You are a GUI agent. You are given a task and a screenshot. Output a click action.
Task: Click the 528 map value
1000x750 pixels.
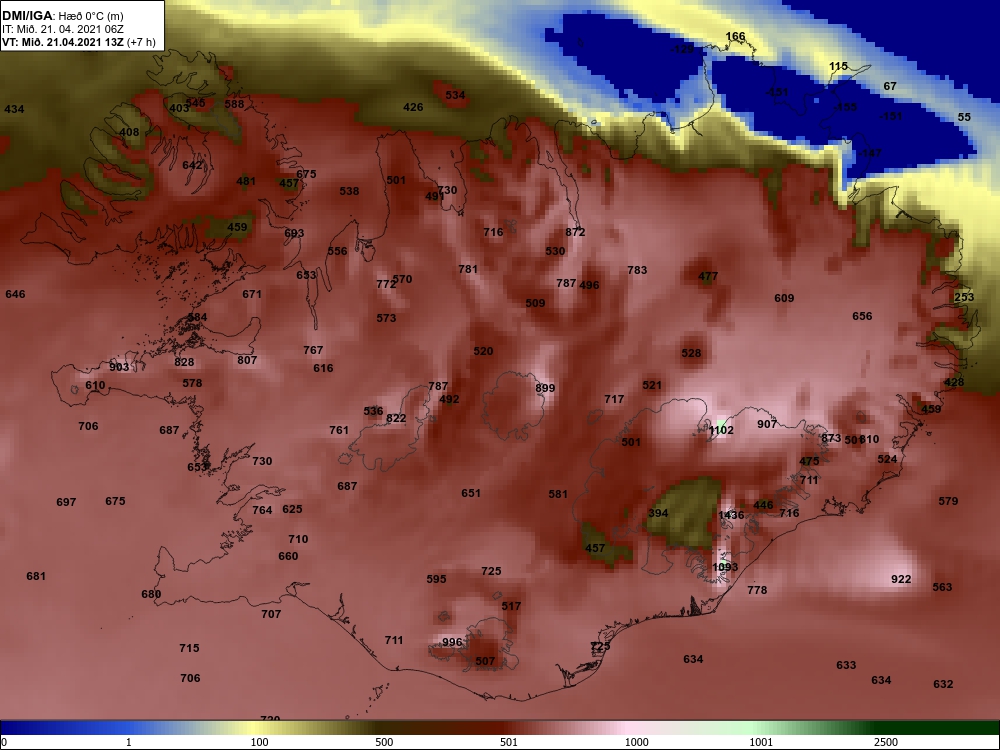pos(691,353)
